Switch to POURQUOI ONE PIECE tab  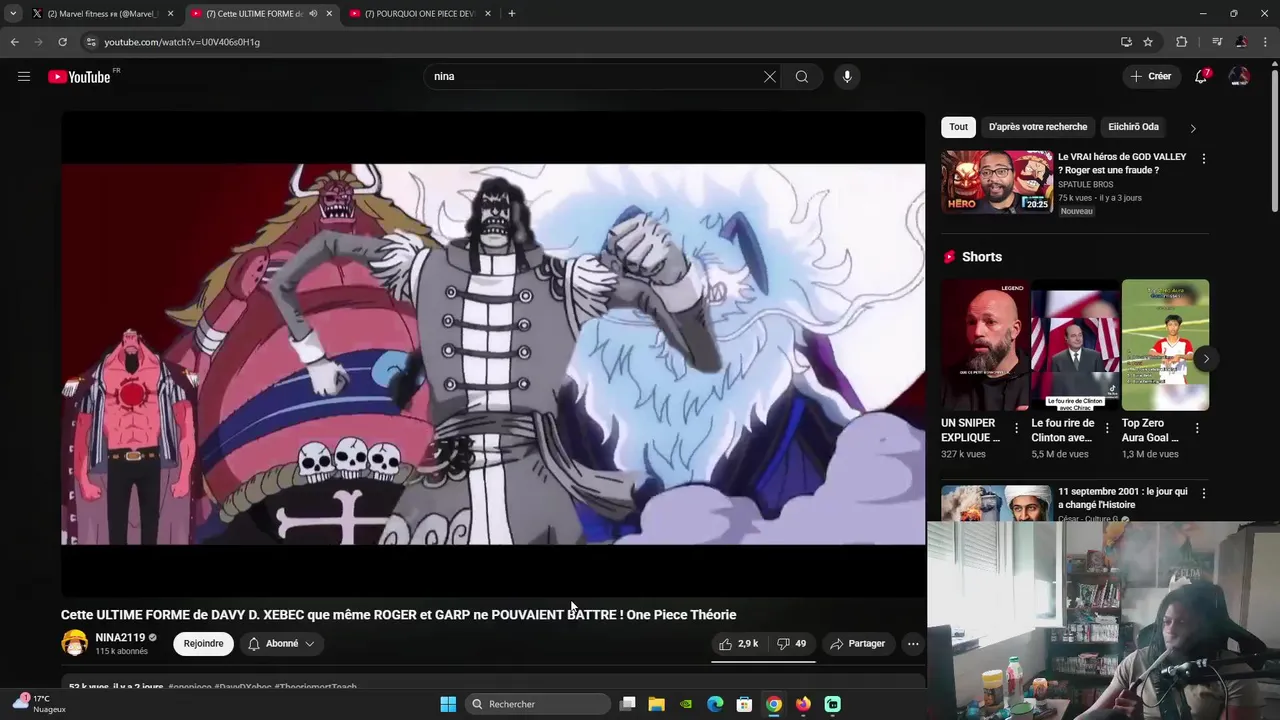coord(420,14)
